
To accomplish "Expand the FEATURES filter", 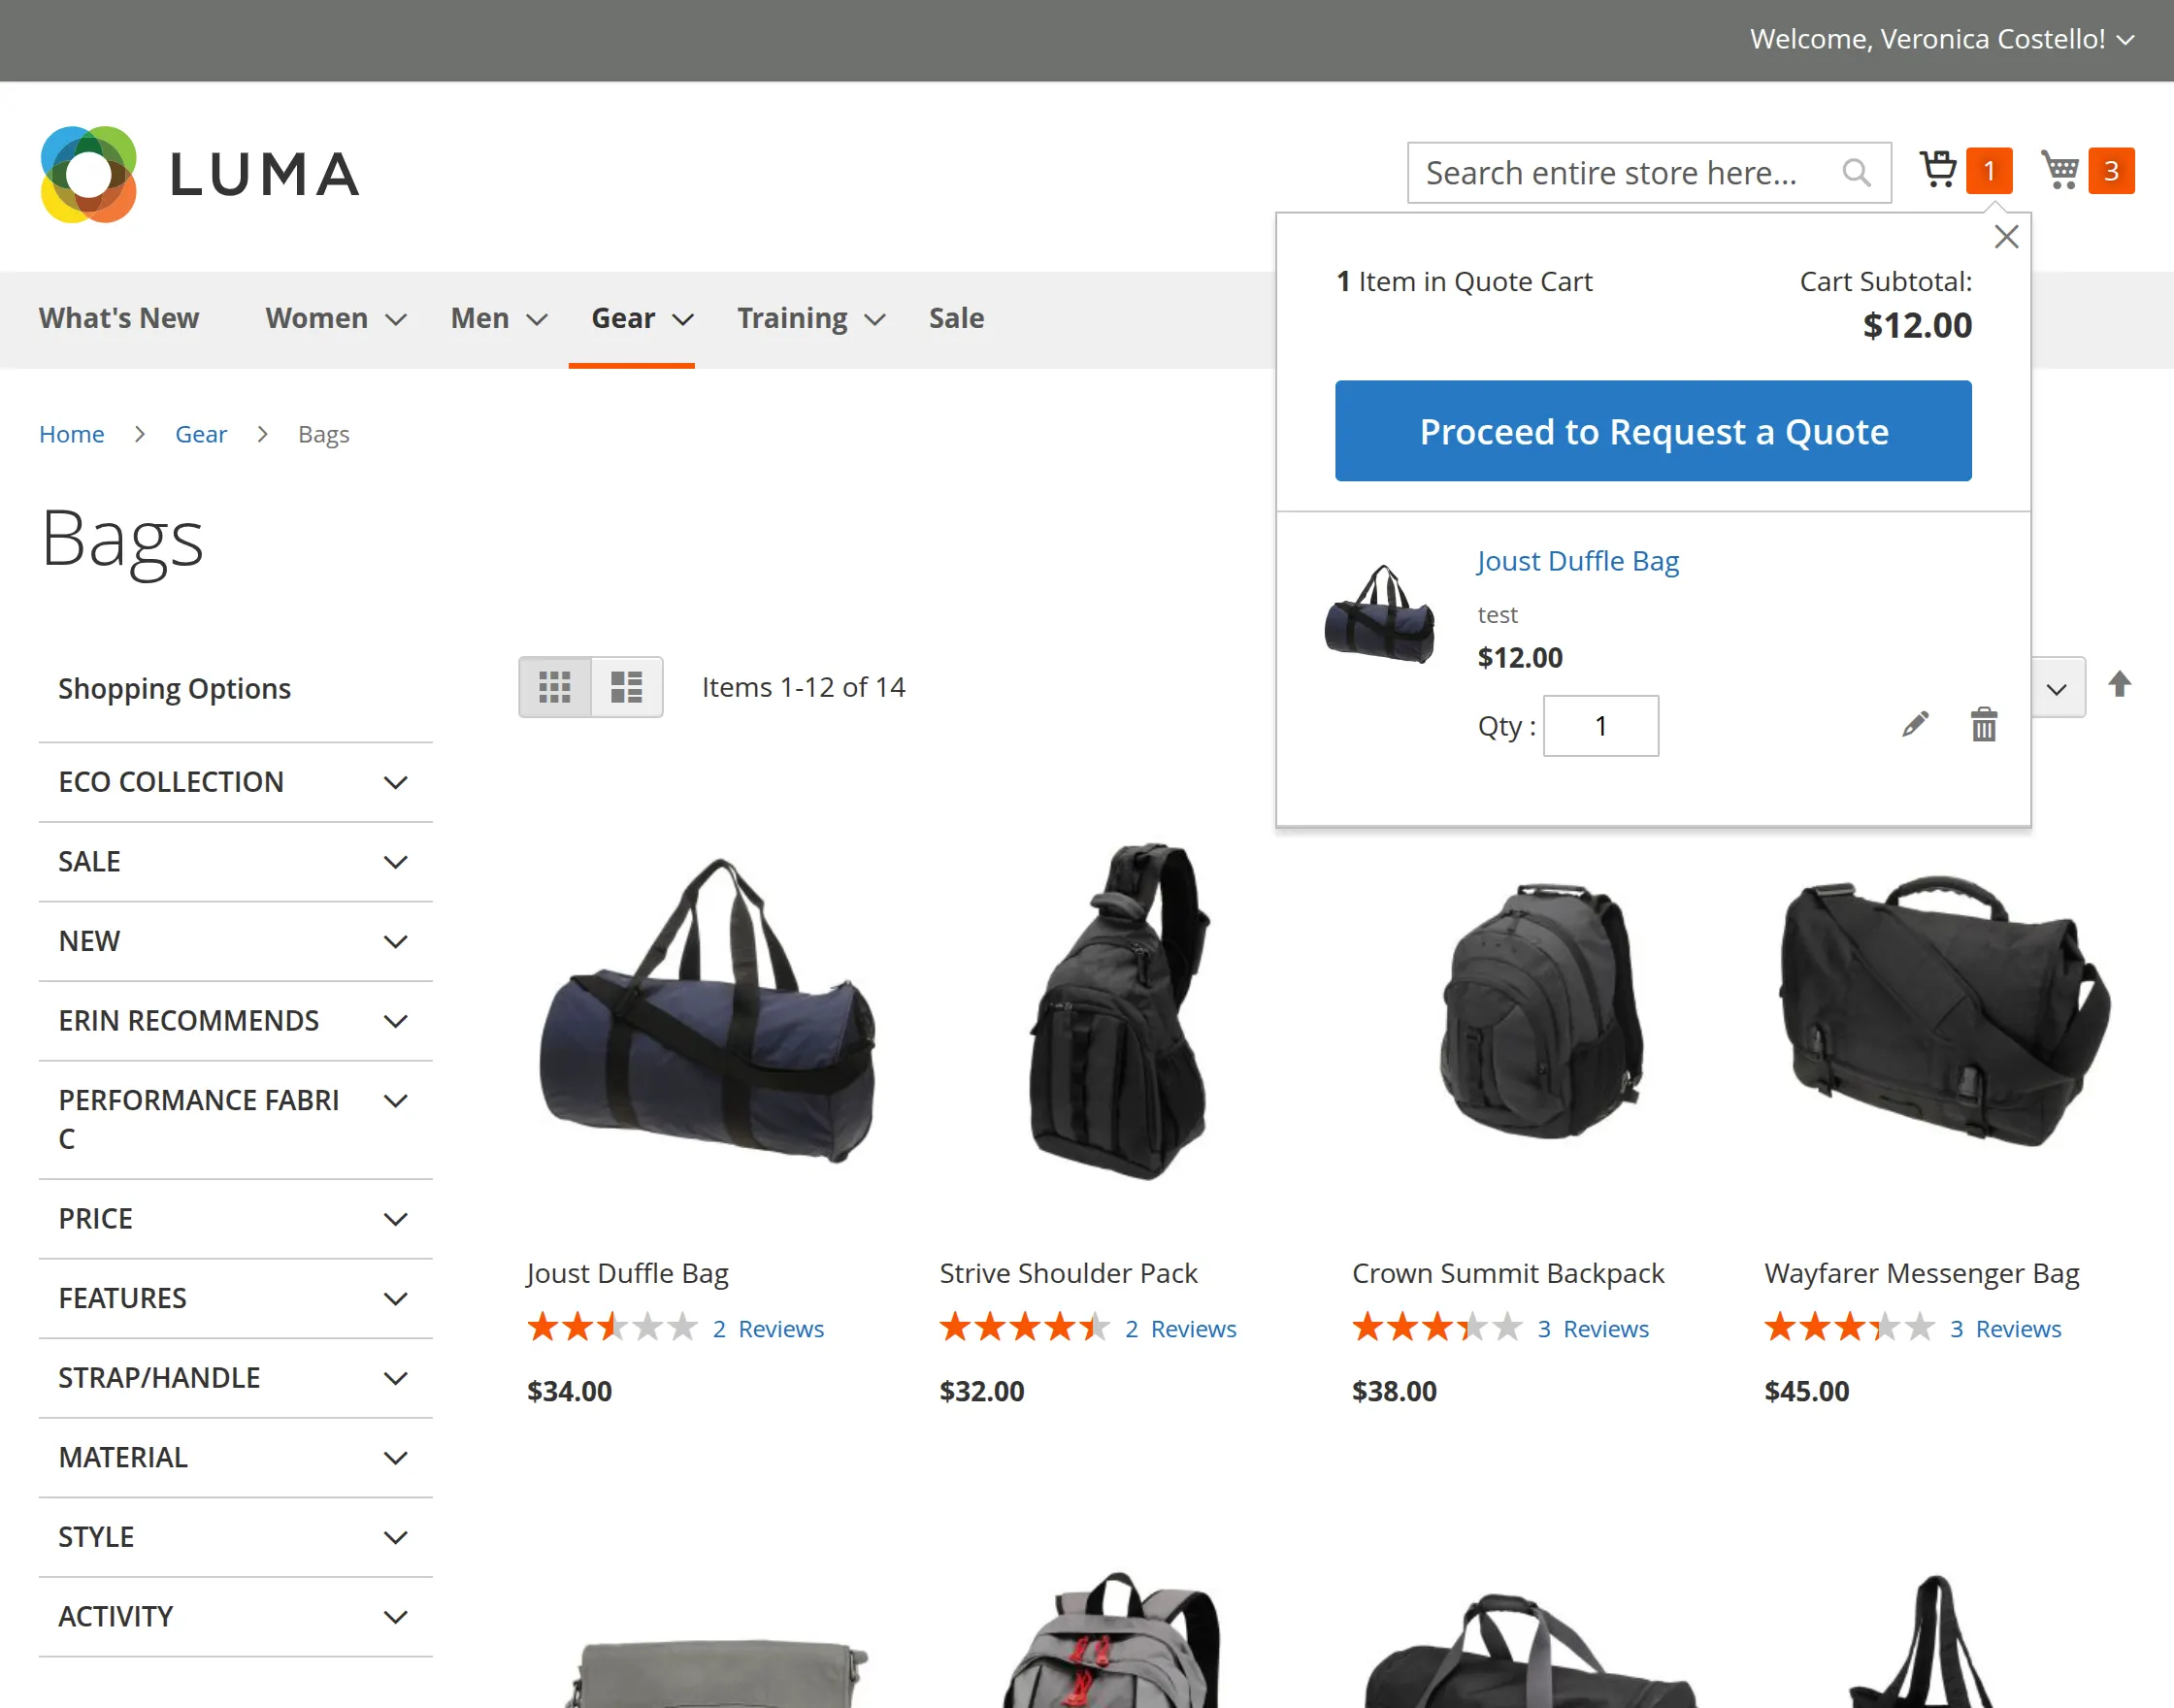I will point(236,1298).
